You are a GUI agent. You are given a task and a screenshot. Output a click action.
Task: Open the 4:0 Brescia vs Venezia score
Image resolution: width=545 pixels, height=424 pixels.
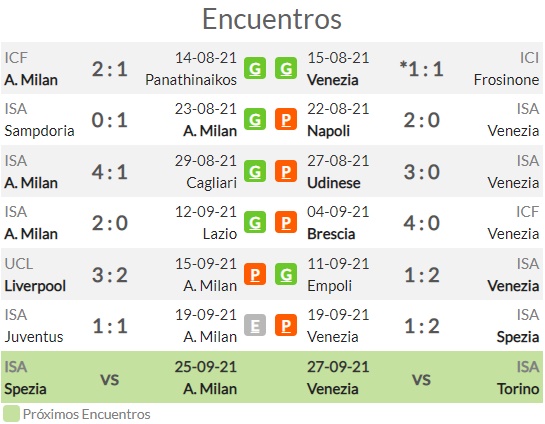pos(422,223)
